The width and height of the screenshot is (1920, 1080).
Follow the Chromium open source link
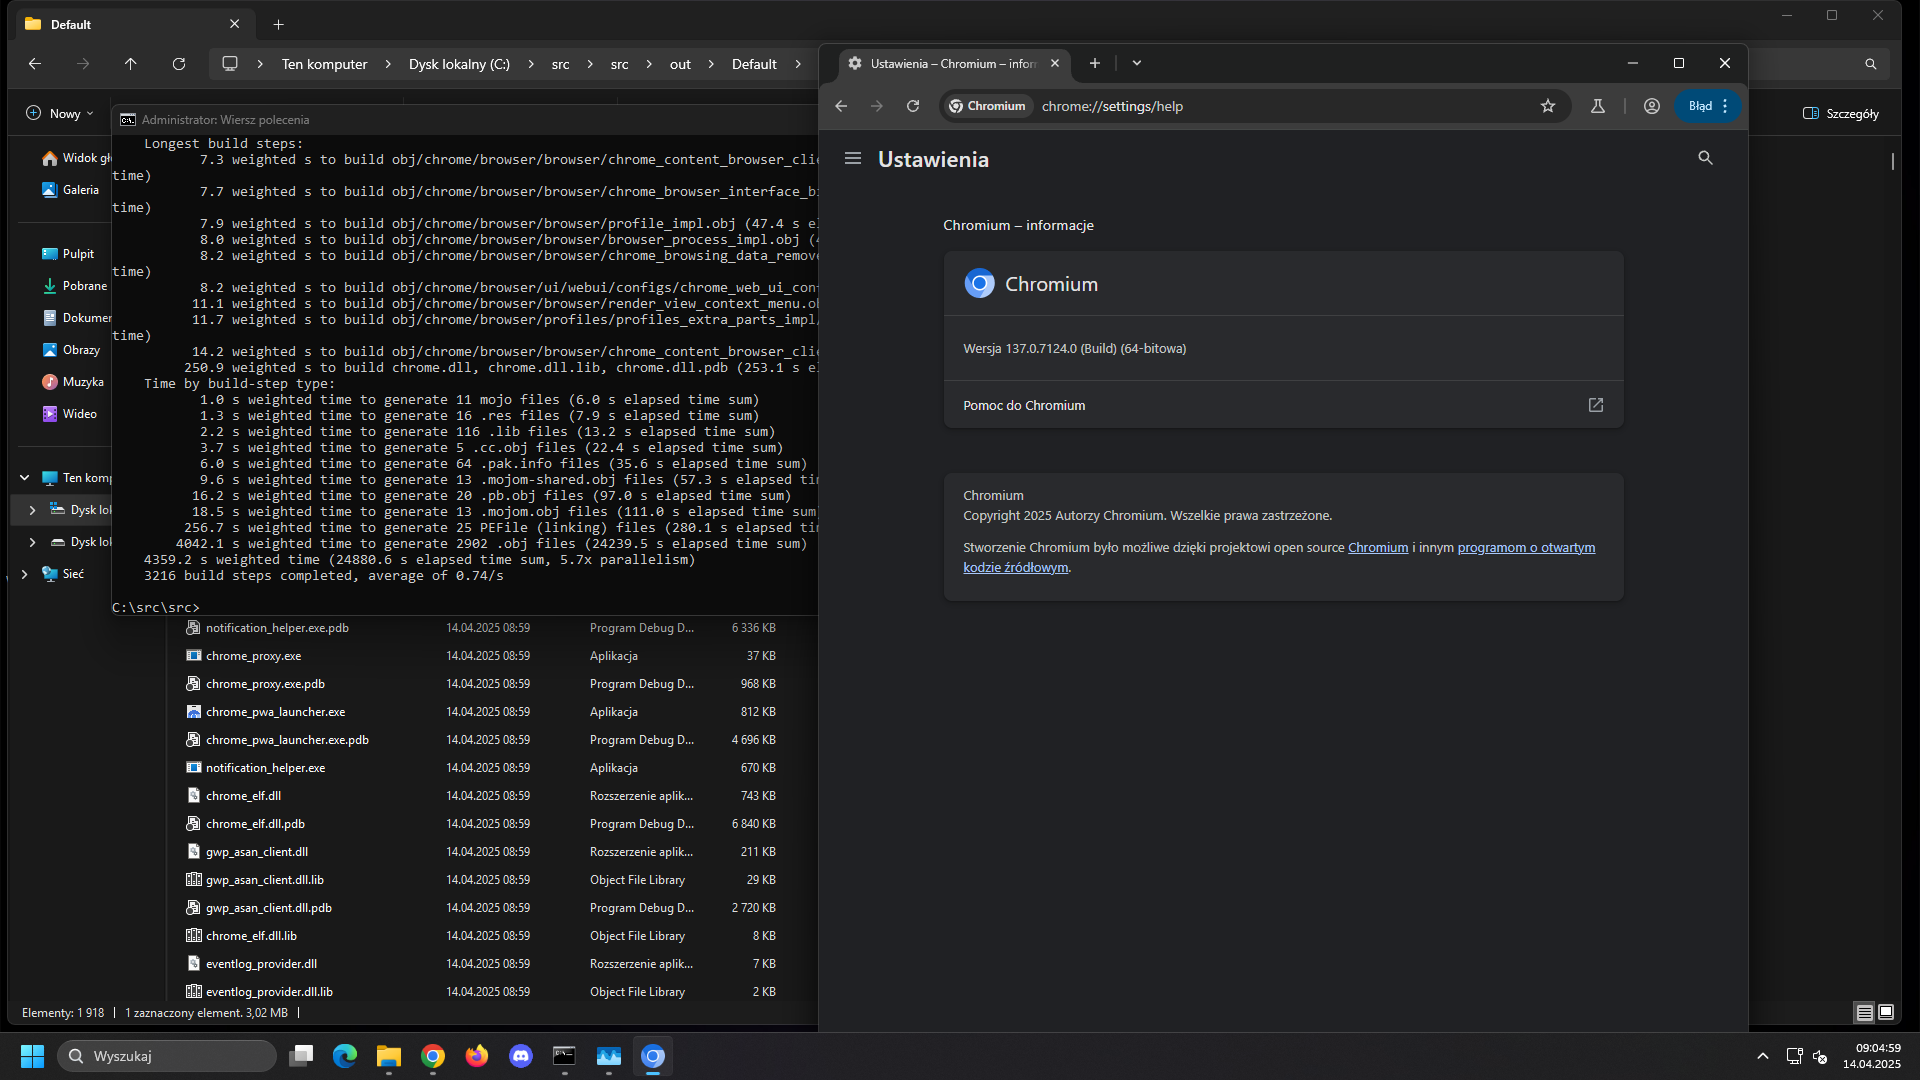coord(1377,548)
